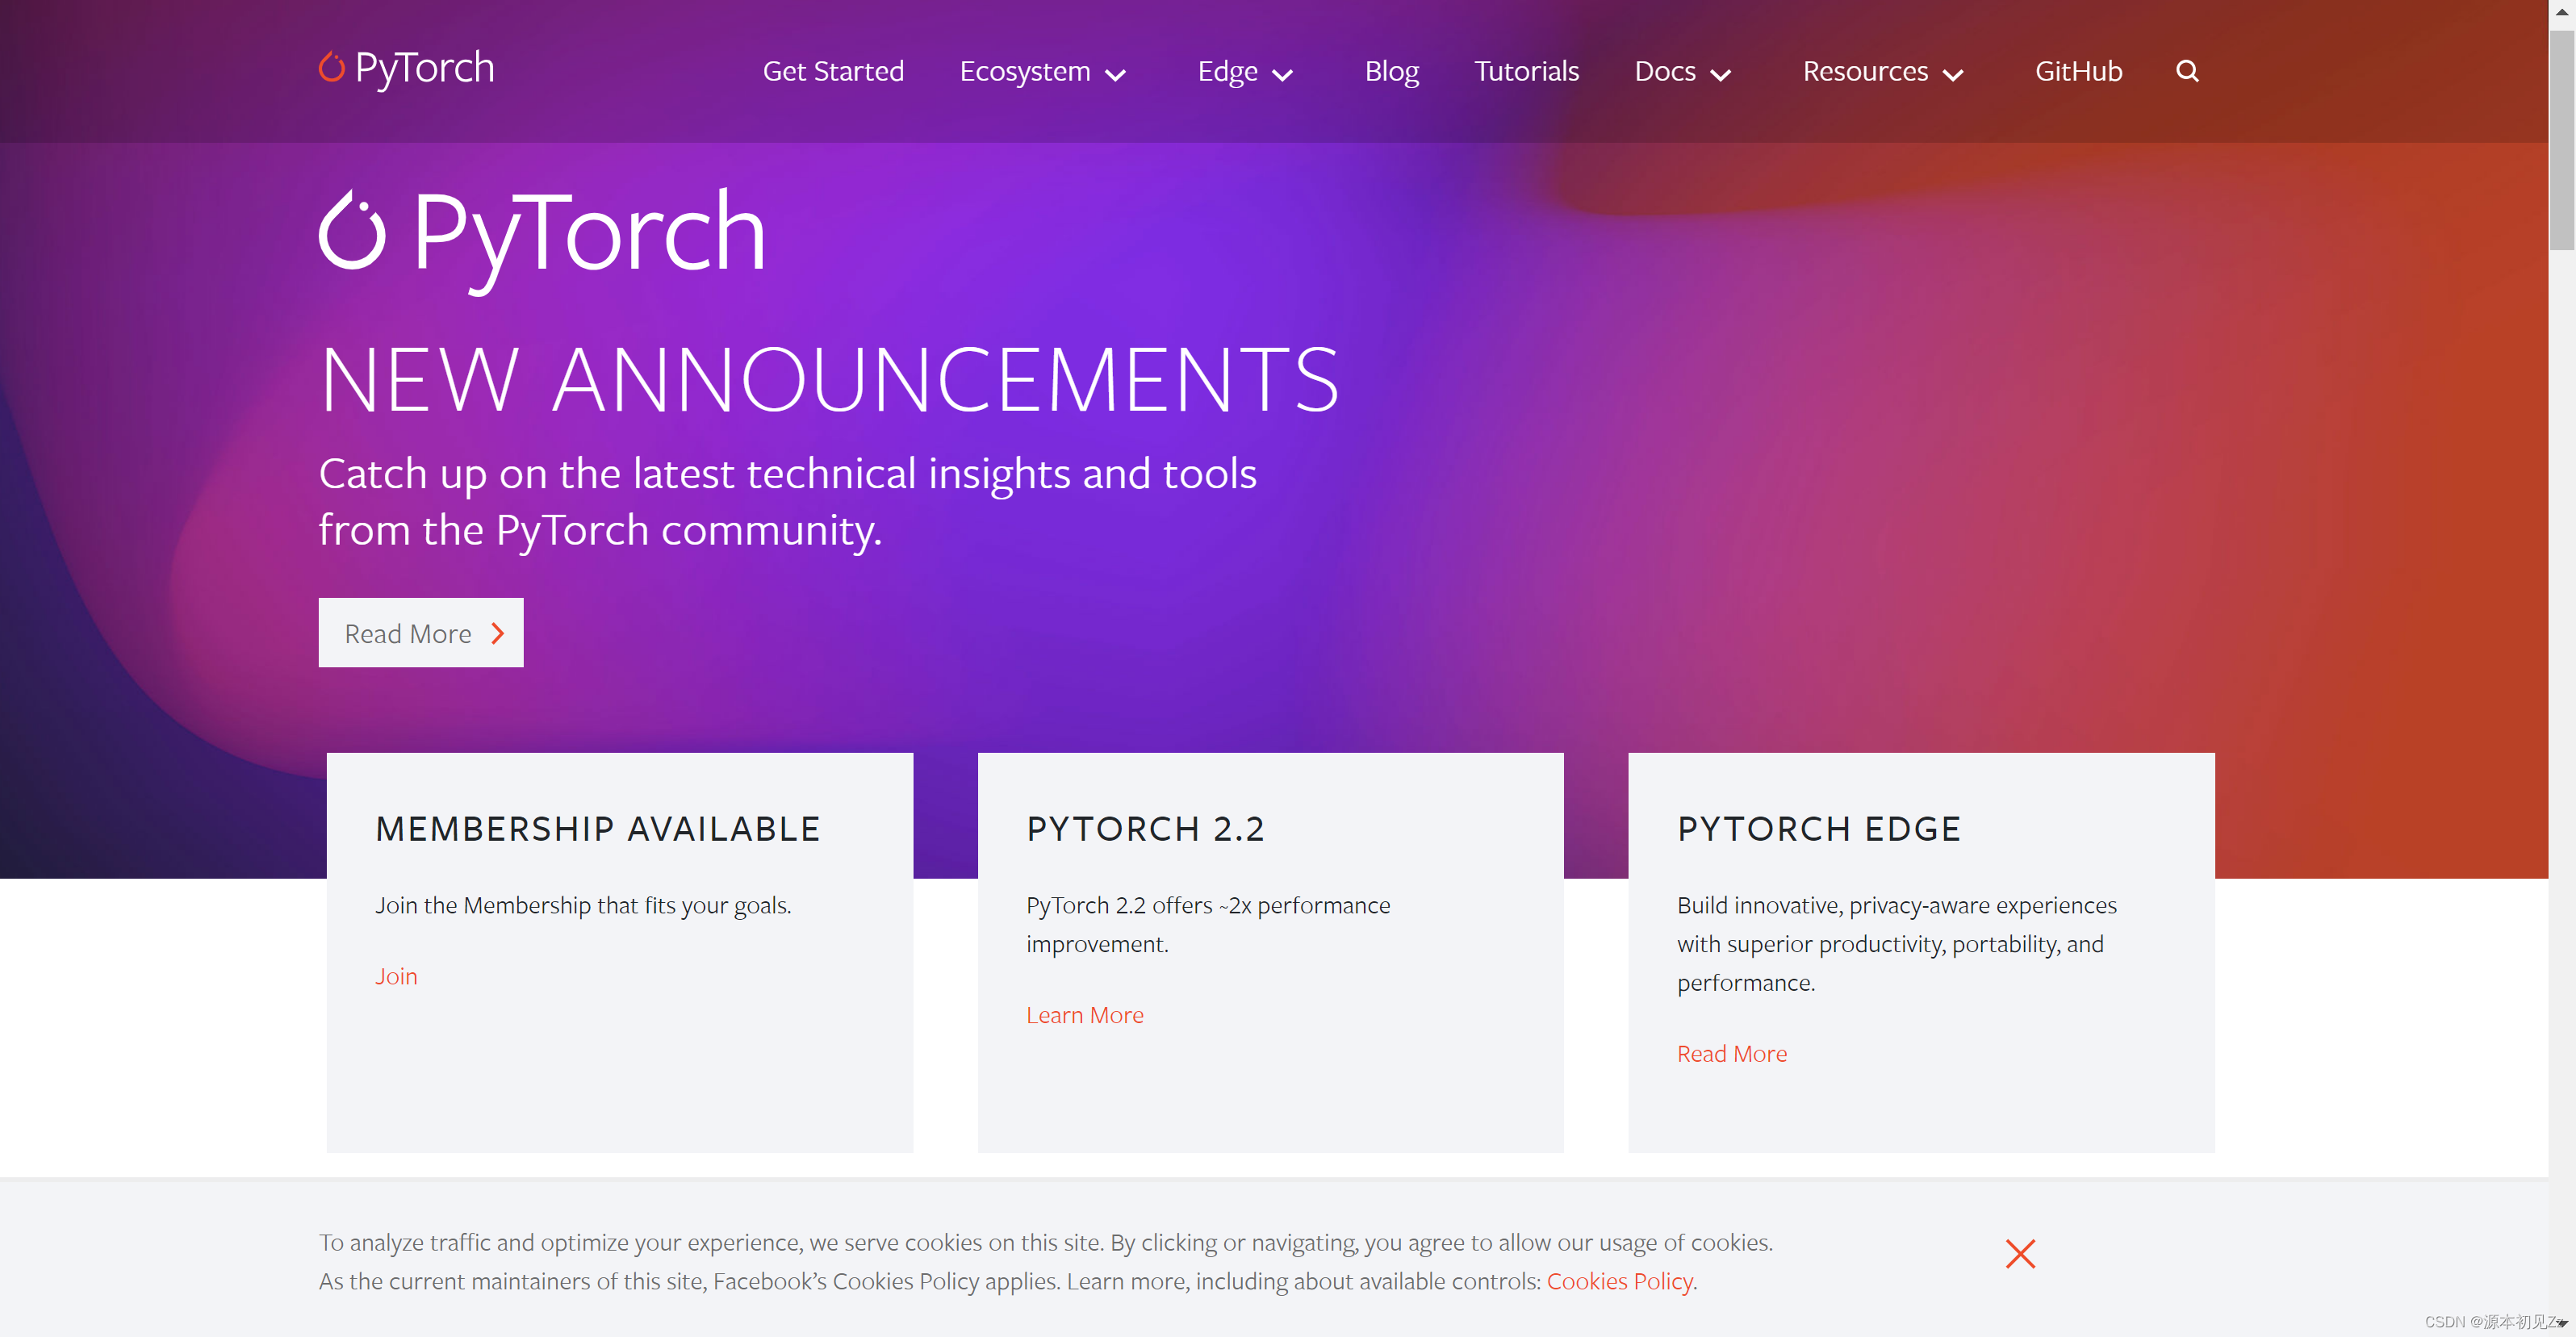The image size is (2576, 1337).
Task: Open the Resources dropdown menu
Action: [1882, 72]
